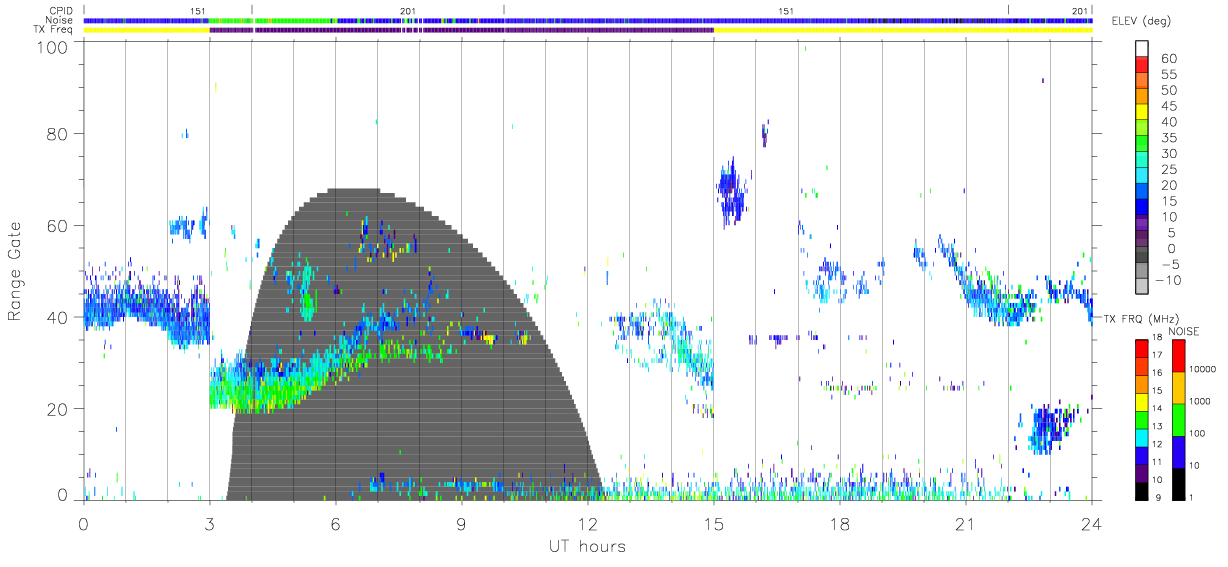This screenshot has width=1228, height=567.
Task: Click UT hours tick label 12
Action: point(587,523)
